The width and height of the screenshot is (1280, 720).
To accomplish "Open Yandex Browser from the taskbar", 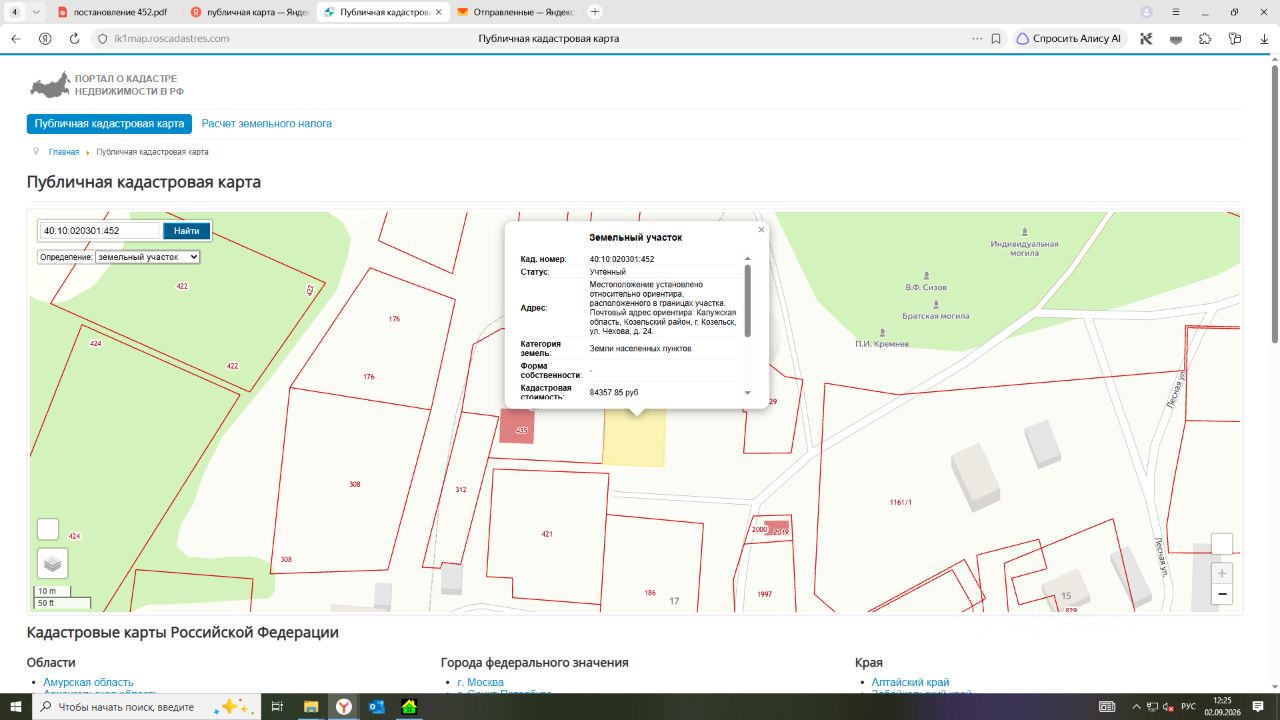I will click(343, 706).
